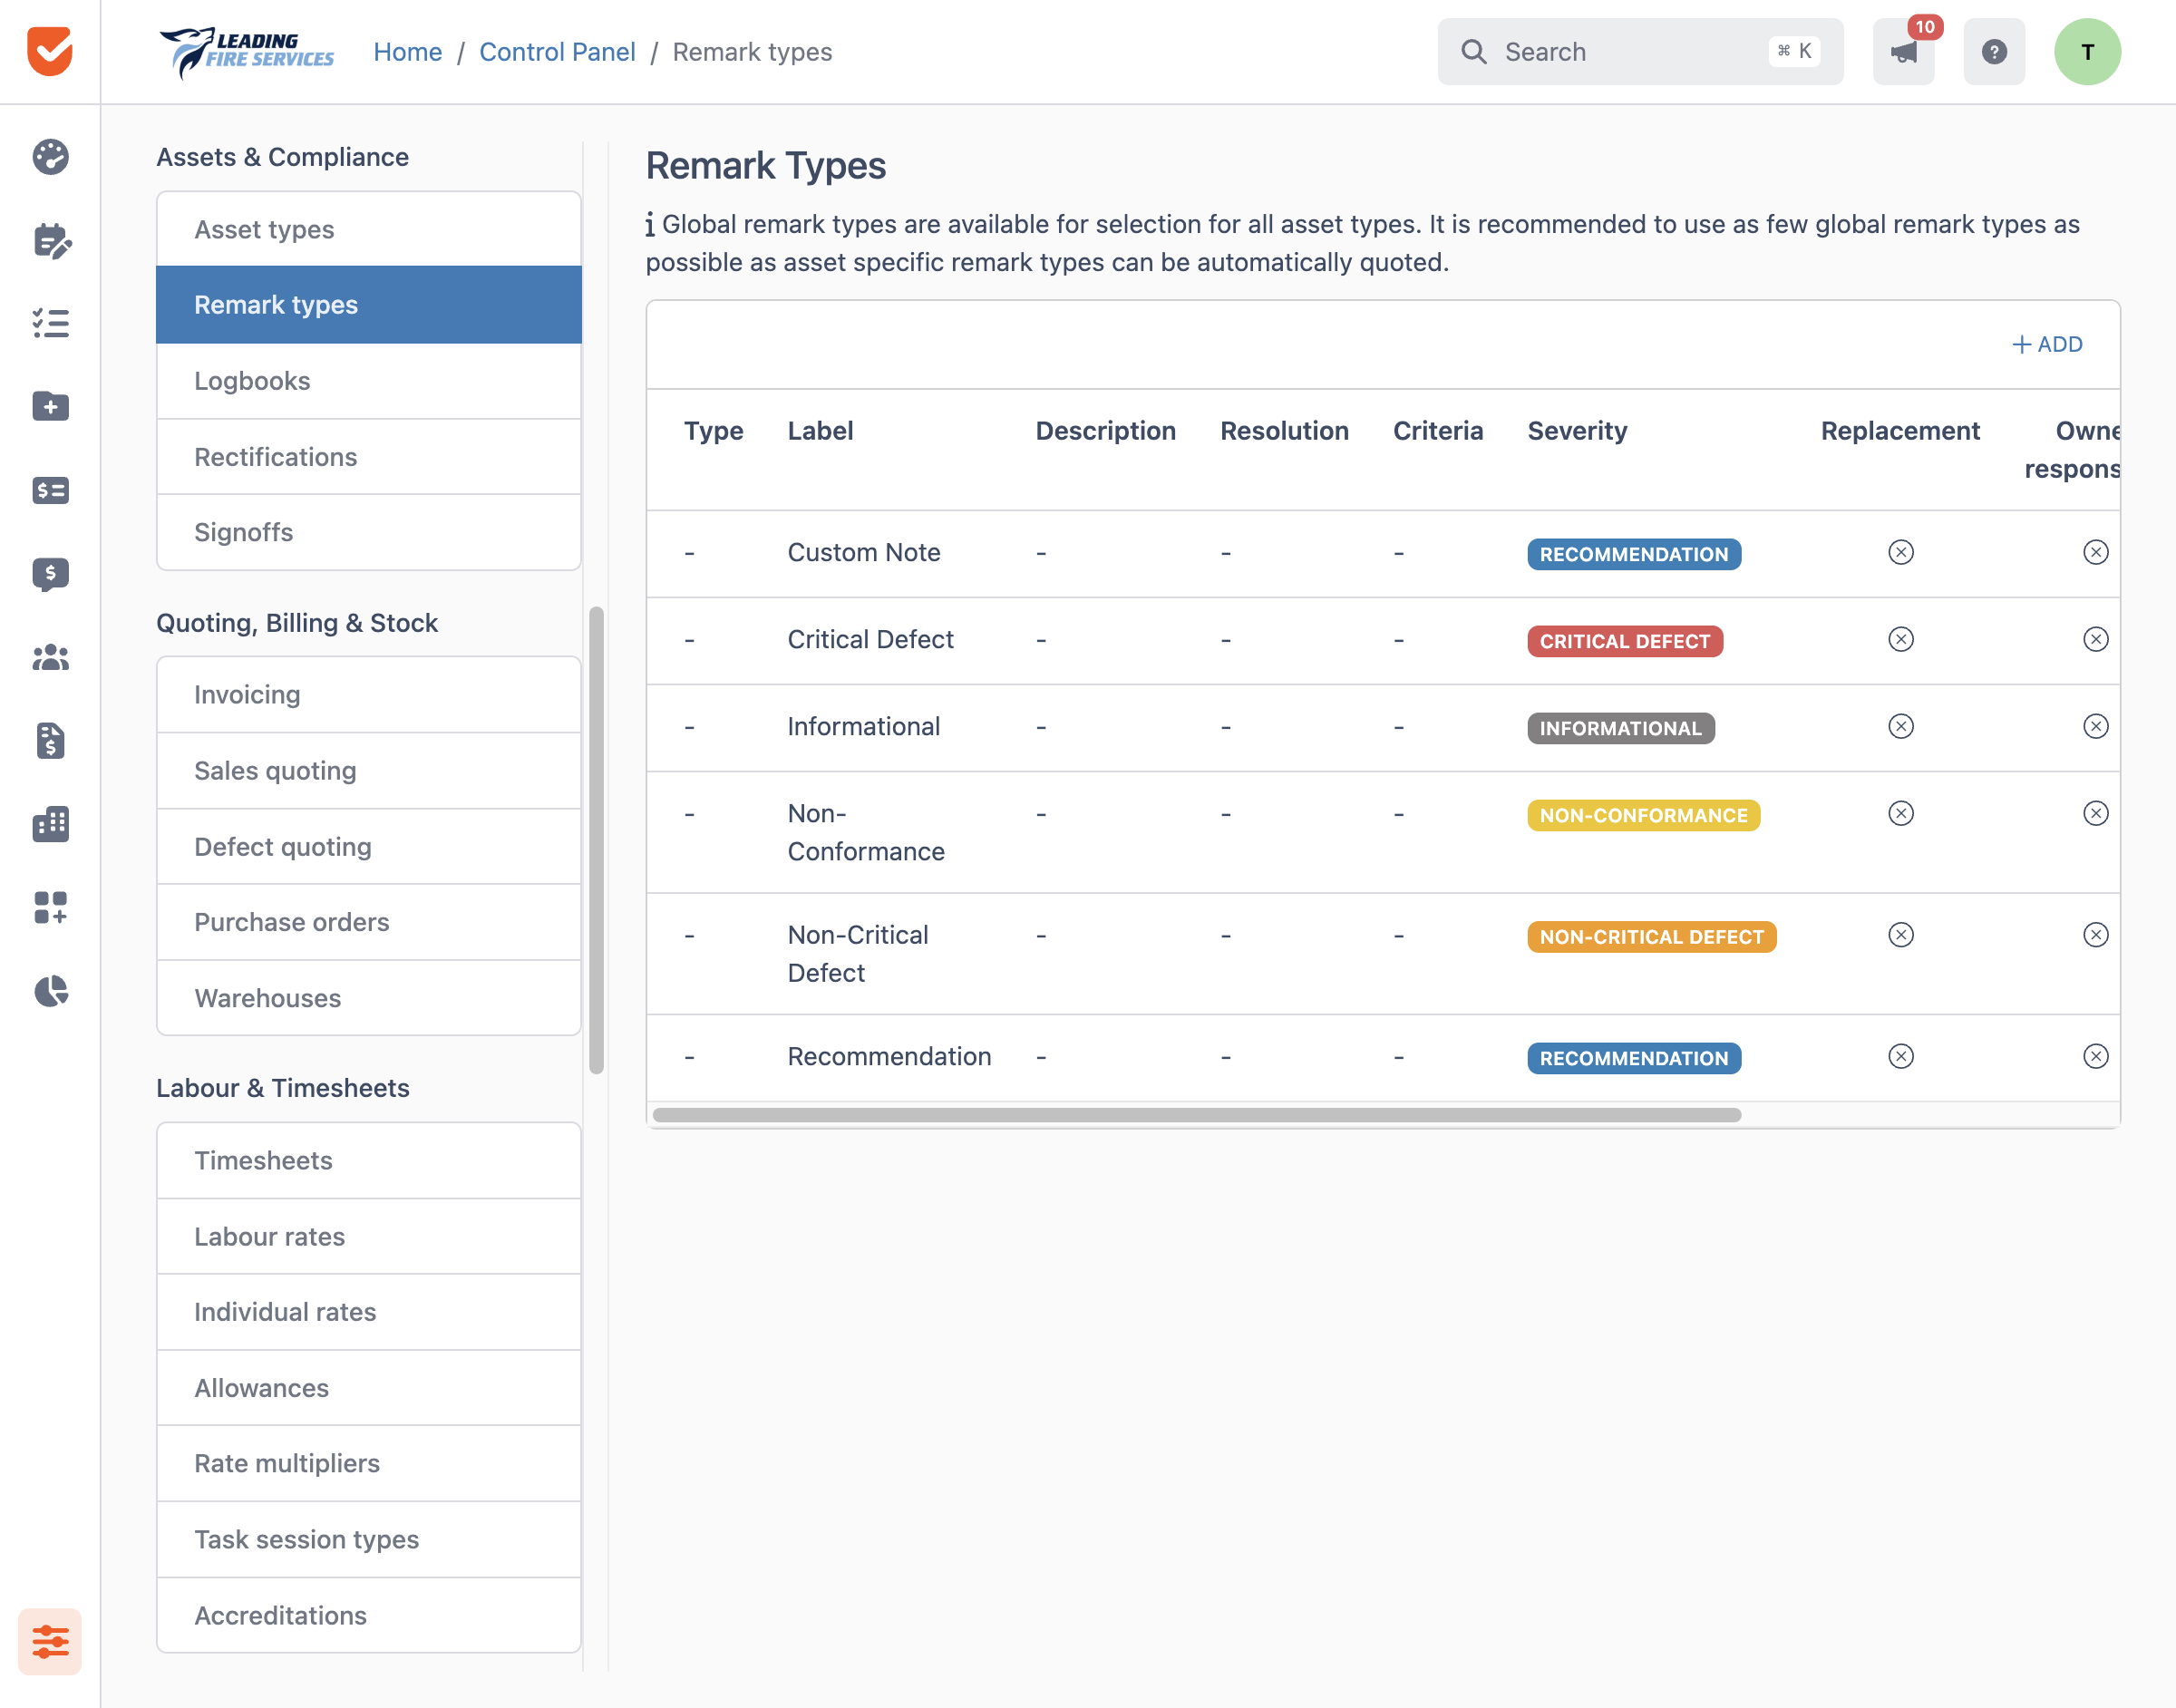The image size is (2176, 1708).
Task: Open Labour rates settings
Action: (x=369, y=1236)
